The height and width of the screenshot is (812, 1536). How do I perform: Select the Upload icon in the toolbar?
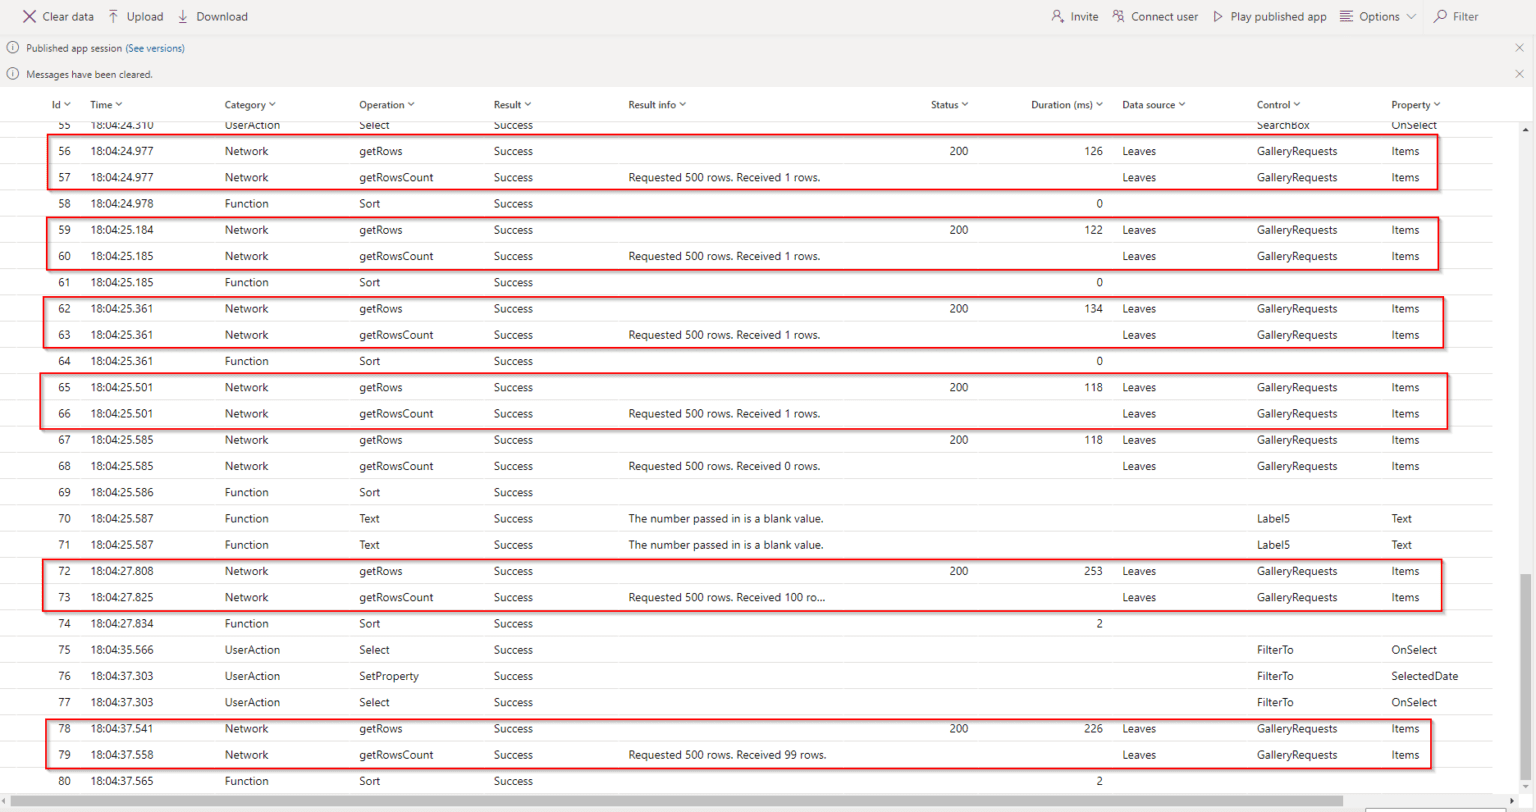[x=113, y=16]
